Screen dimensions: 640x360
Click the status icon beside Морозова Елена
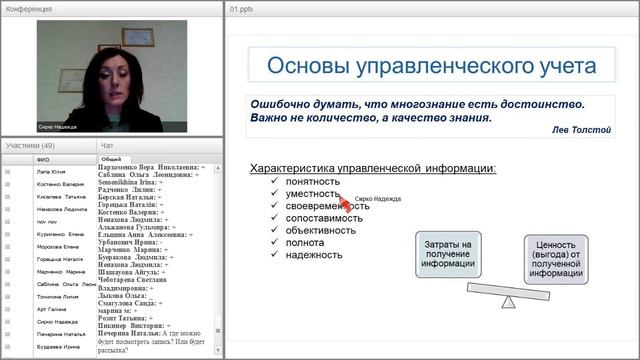7,247
